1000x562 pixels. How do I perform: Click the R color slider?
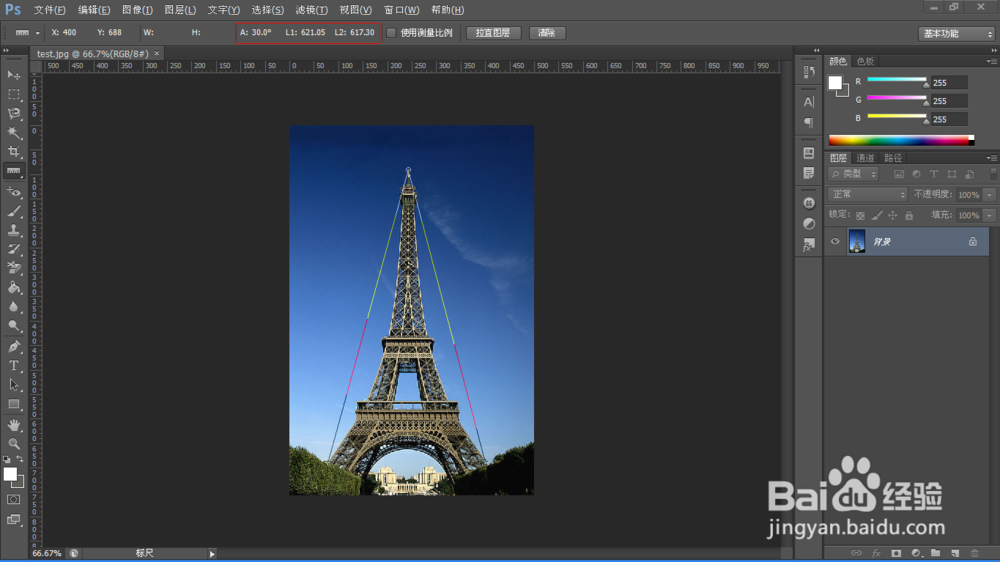[897, 80]
